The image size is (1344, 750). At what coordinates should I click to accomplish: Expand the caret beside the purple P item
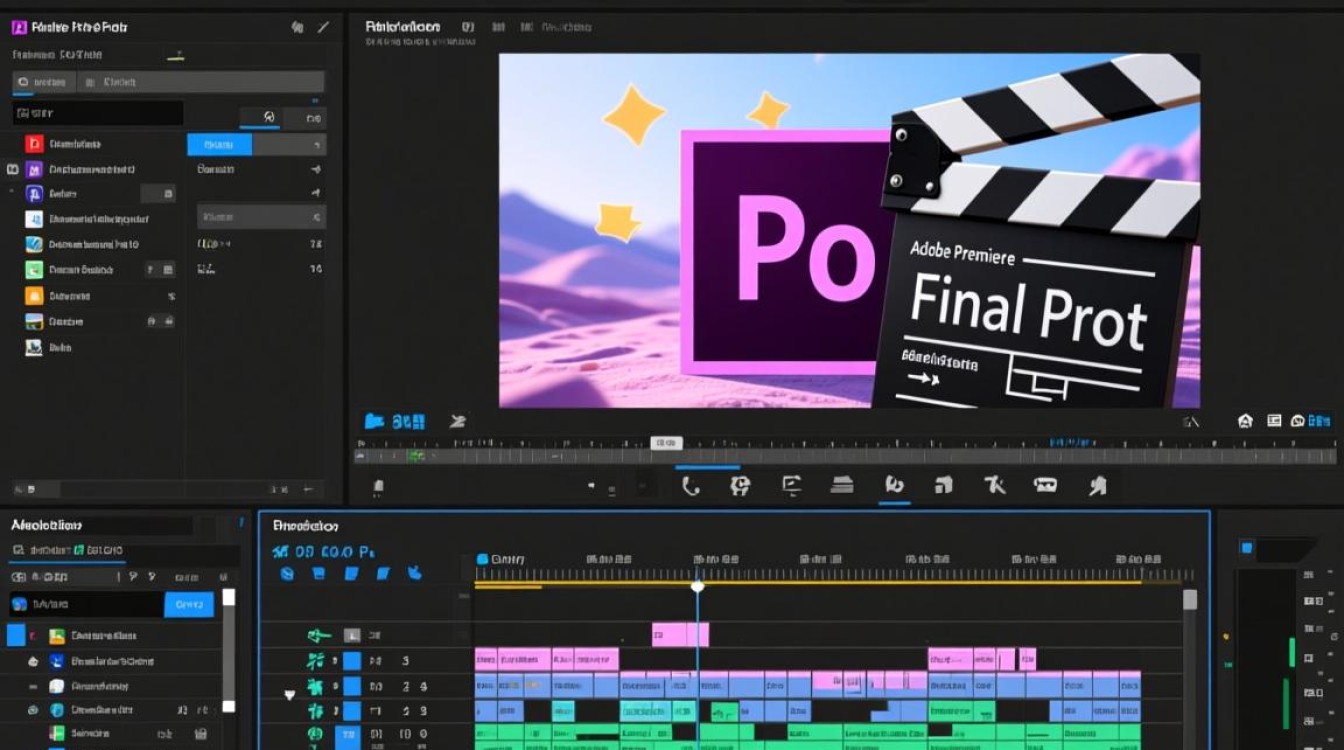[12, 192]
